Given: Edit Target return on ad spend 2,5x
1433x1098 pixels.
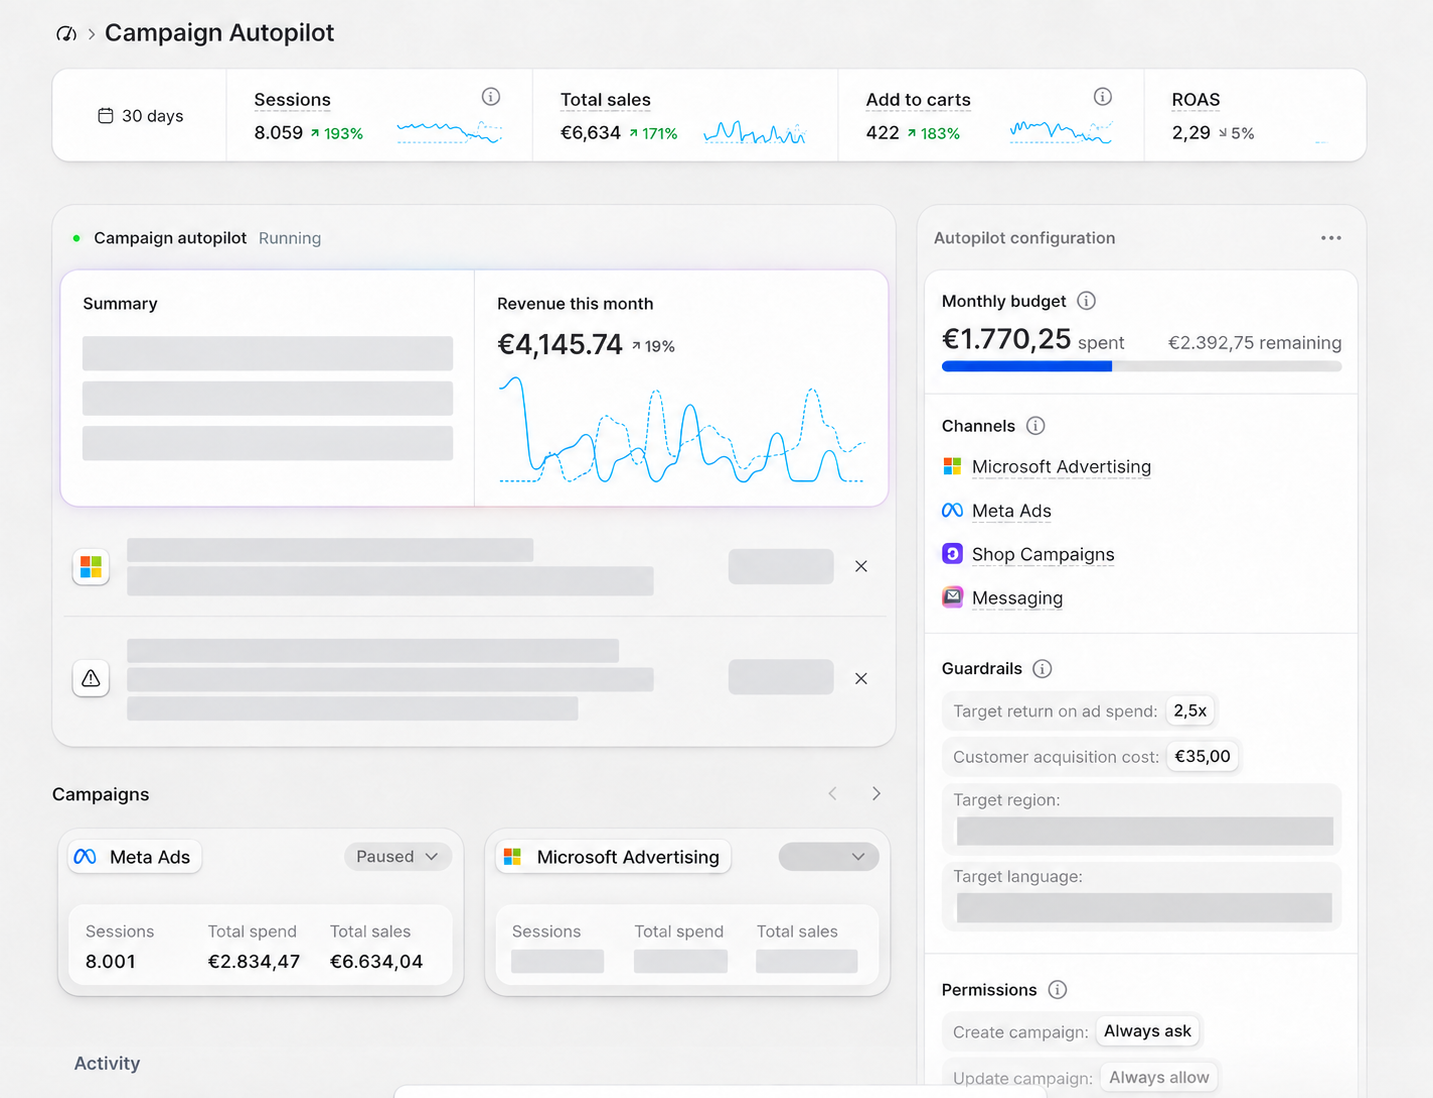Looking at the screenshot, I should [1190, 711].
